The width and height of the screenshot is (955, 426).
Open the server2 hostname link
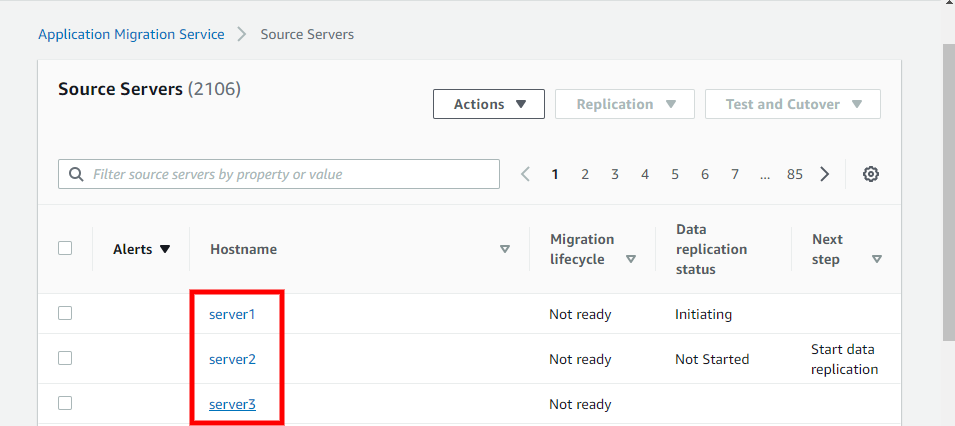(x=232, y=360)
